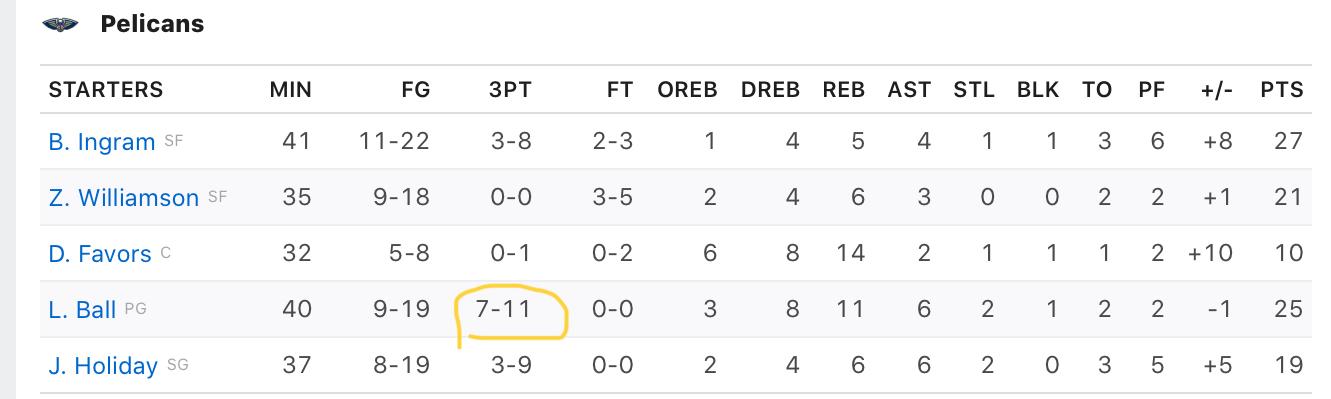
Task: Click the PTS column header
Action: coord(1282,90)
